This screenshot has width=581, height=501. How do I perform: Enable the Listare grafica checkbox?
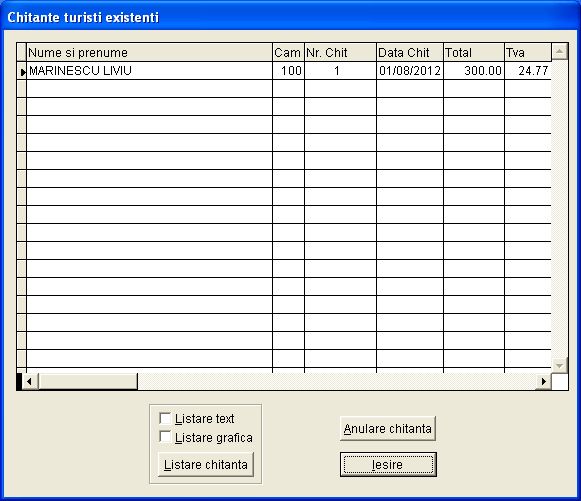pyautogui.click(x=165, y=437)
